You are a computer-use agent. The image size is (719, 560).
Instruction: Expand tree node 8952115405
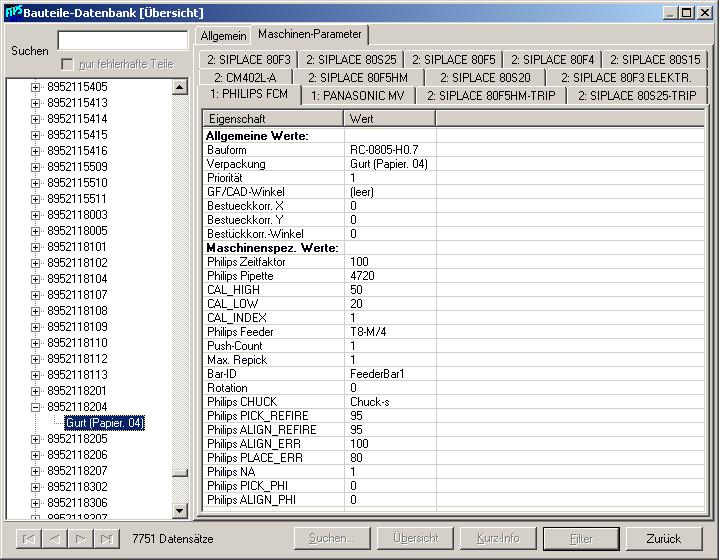(x=35, y=87)
